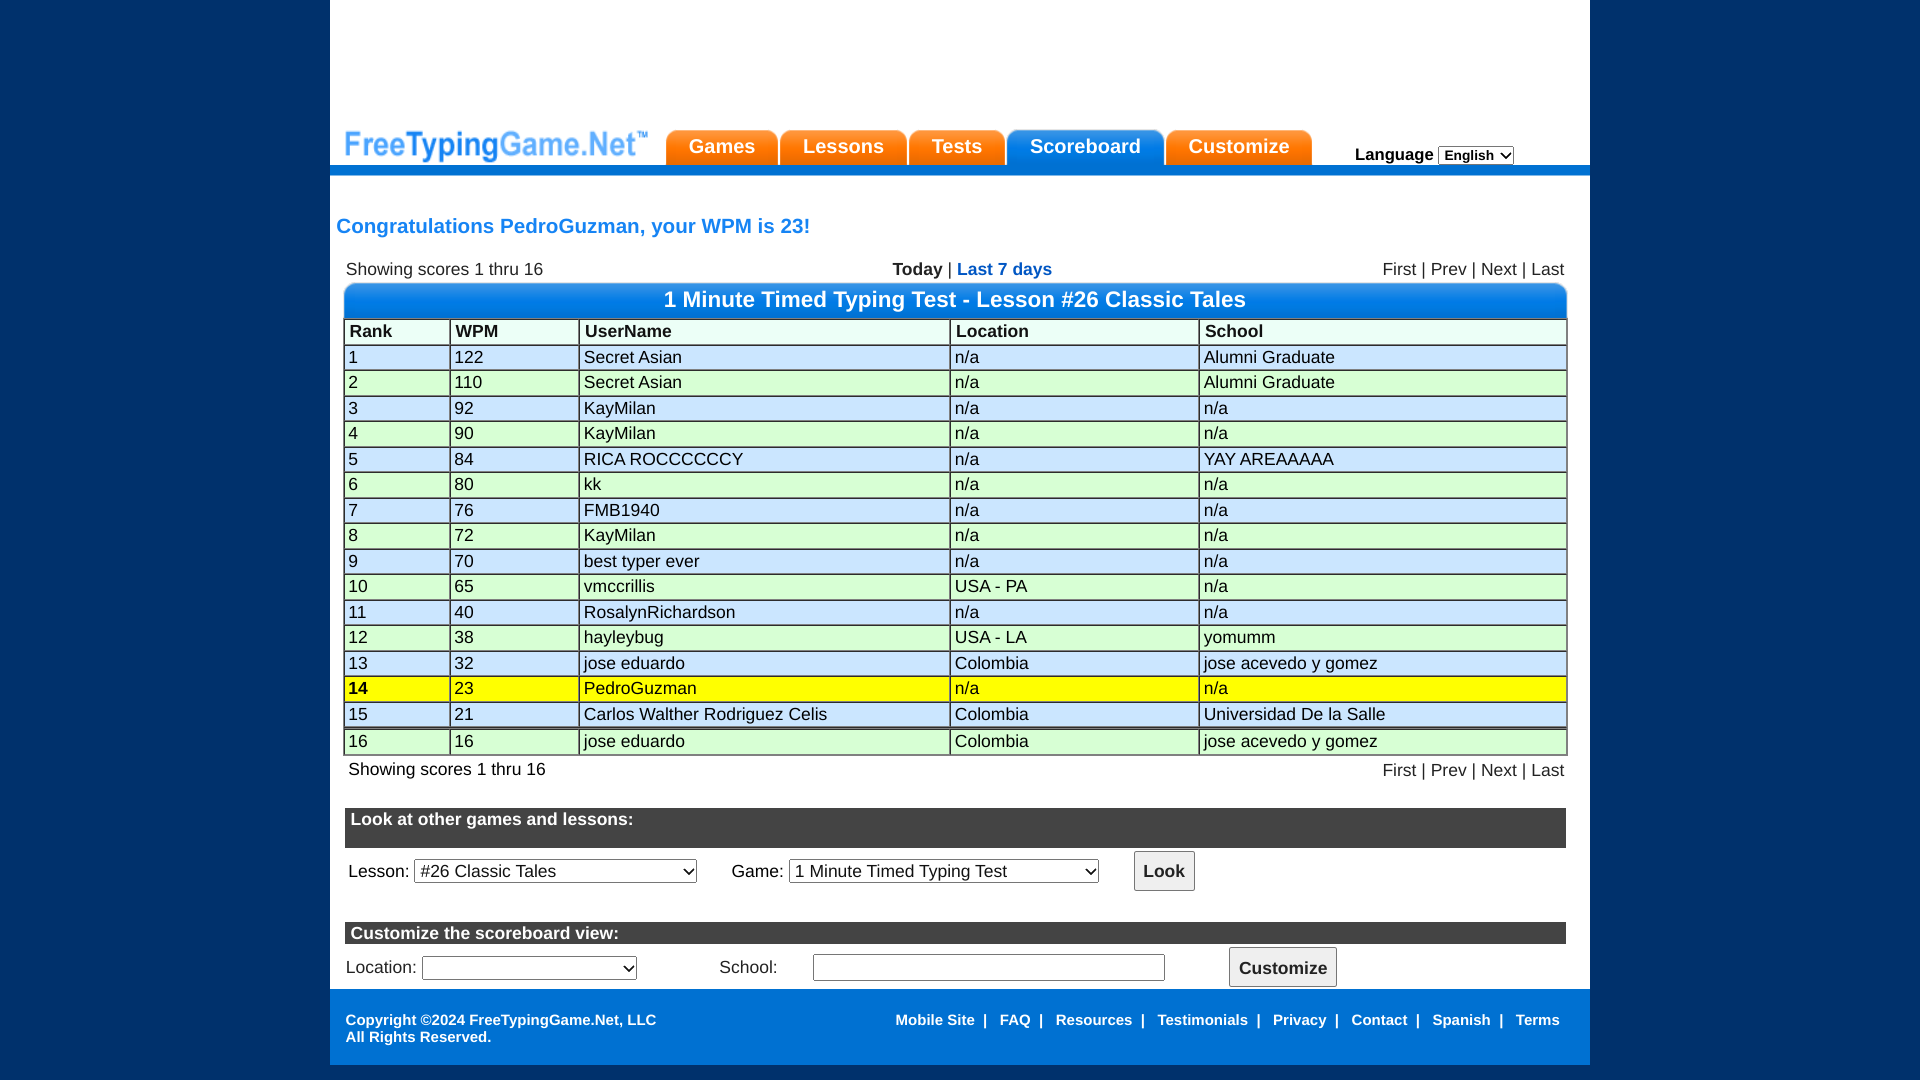Go to Last page above table

1547,270
